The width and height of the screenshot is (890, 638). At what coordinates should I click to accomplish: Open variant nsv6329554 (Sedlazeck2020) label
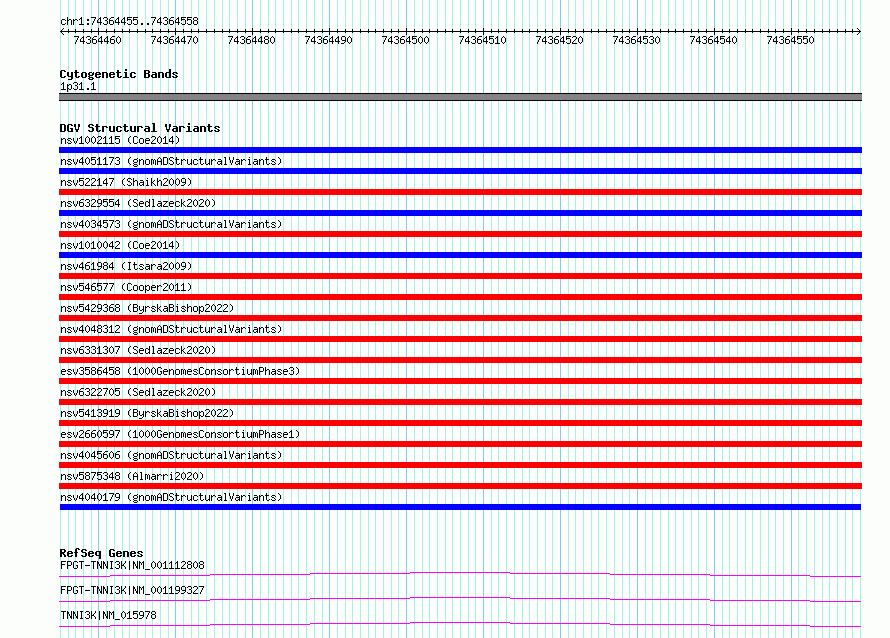point(138,203)
